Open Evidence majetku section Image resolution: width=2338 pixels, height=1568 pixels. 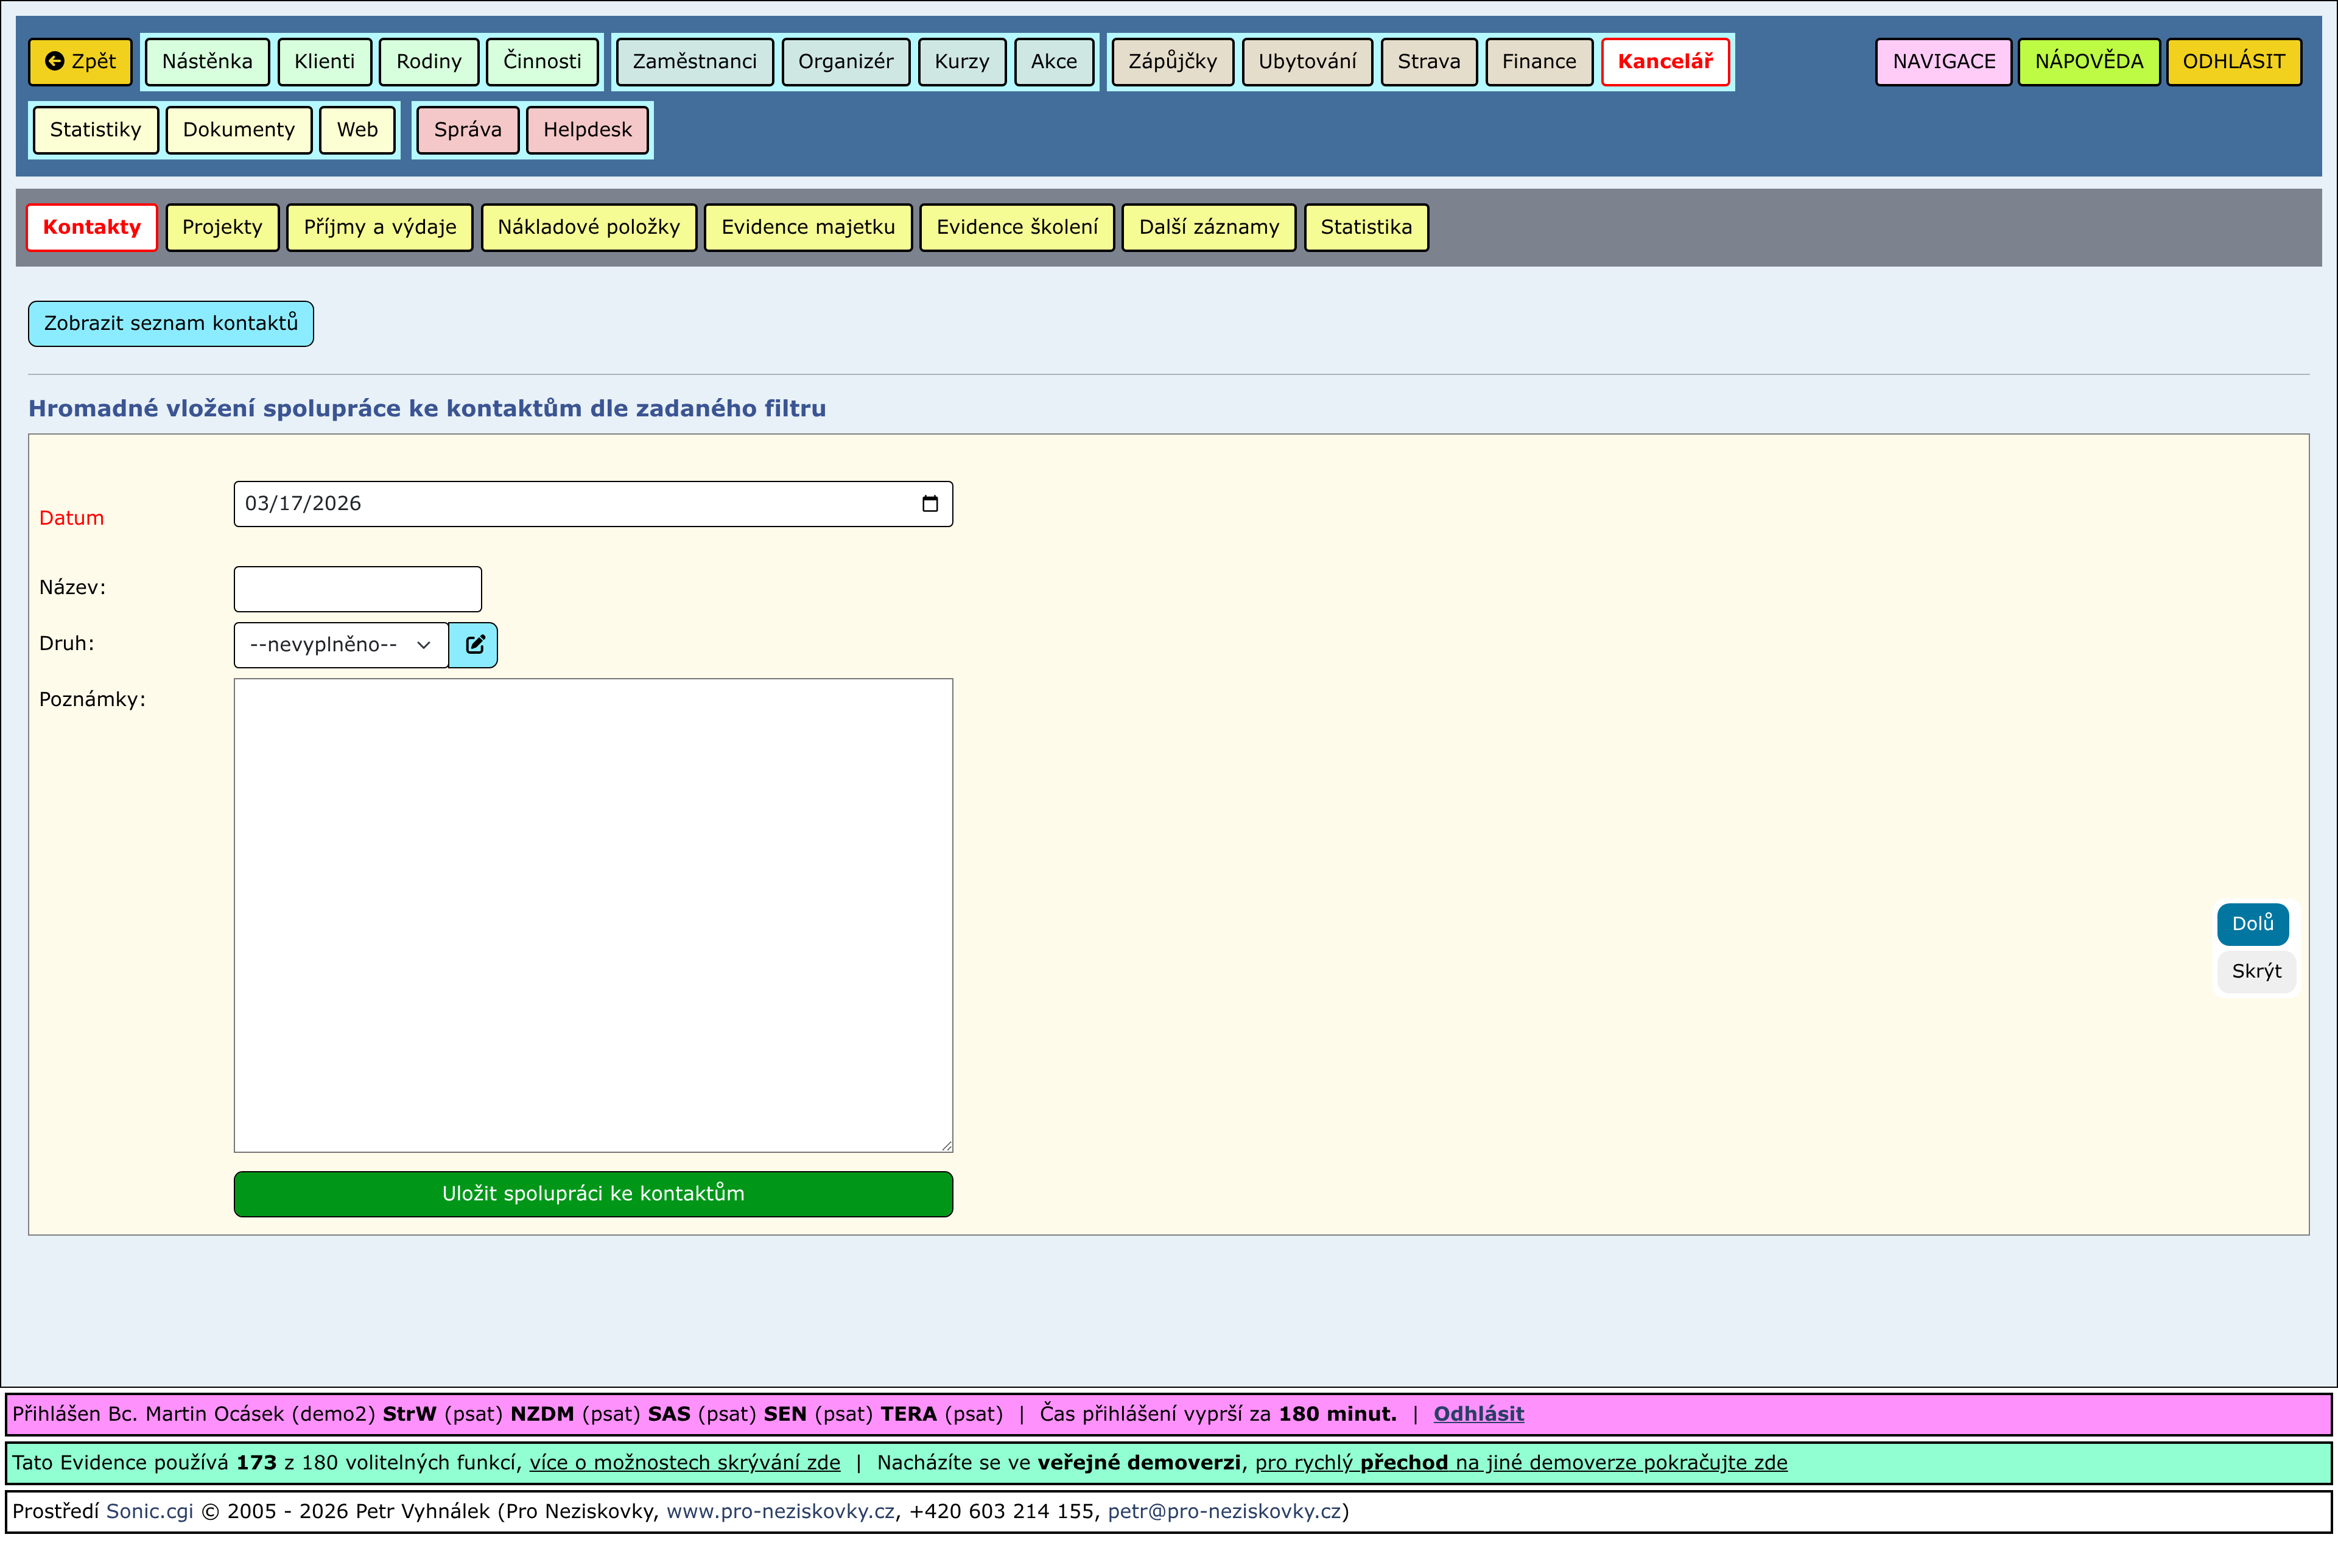(807, 228)
